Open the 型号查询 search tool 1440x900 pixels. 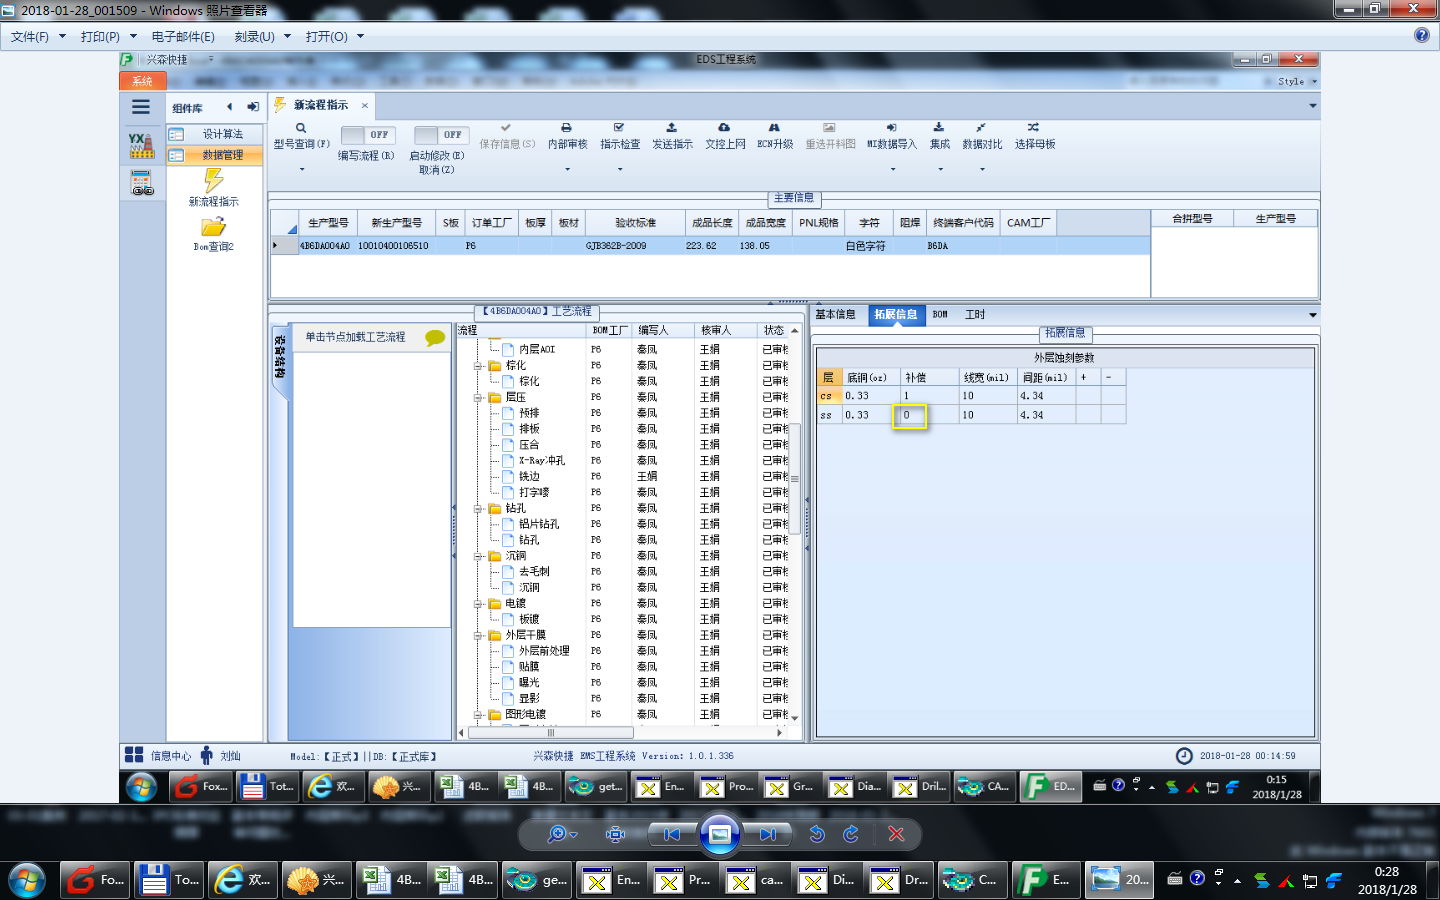[x=301, y=128]
